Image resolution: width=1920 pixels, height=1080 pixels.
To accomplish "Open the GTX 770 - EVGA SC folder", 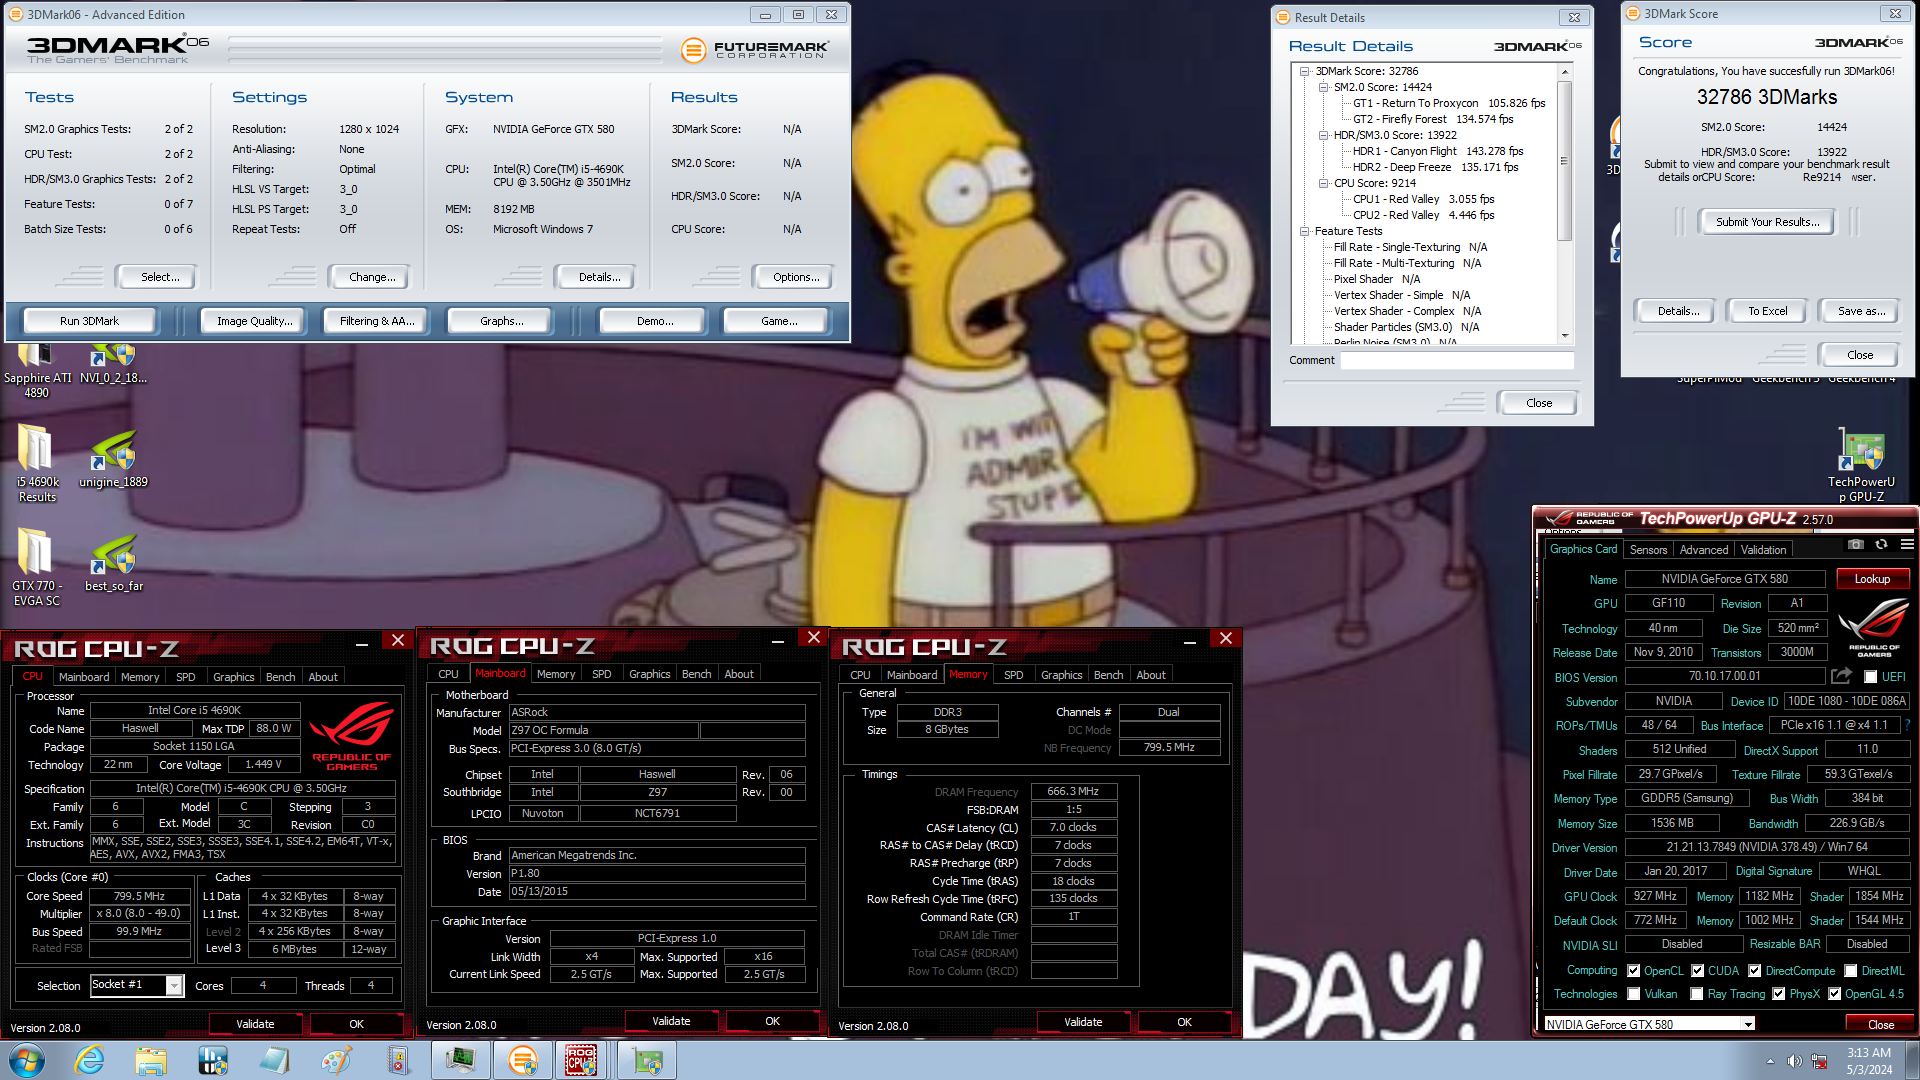I will [37, 567].
